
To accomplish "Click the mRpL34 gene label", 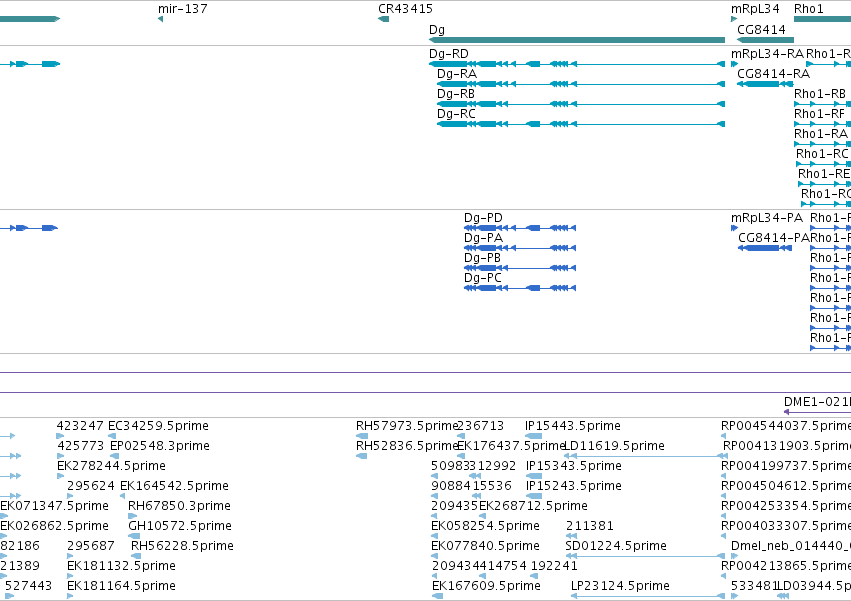I will point(755,9).
